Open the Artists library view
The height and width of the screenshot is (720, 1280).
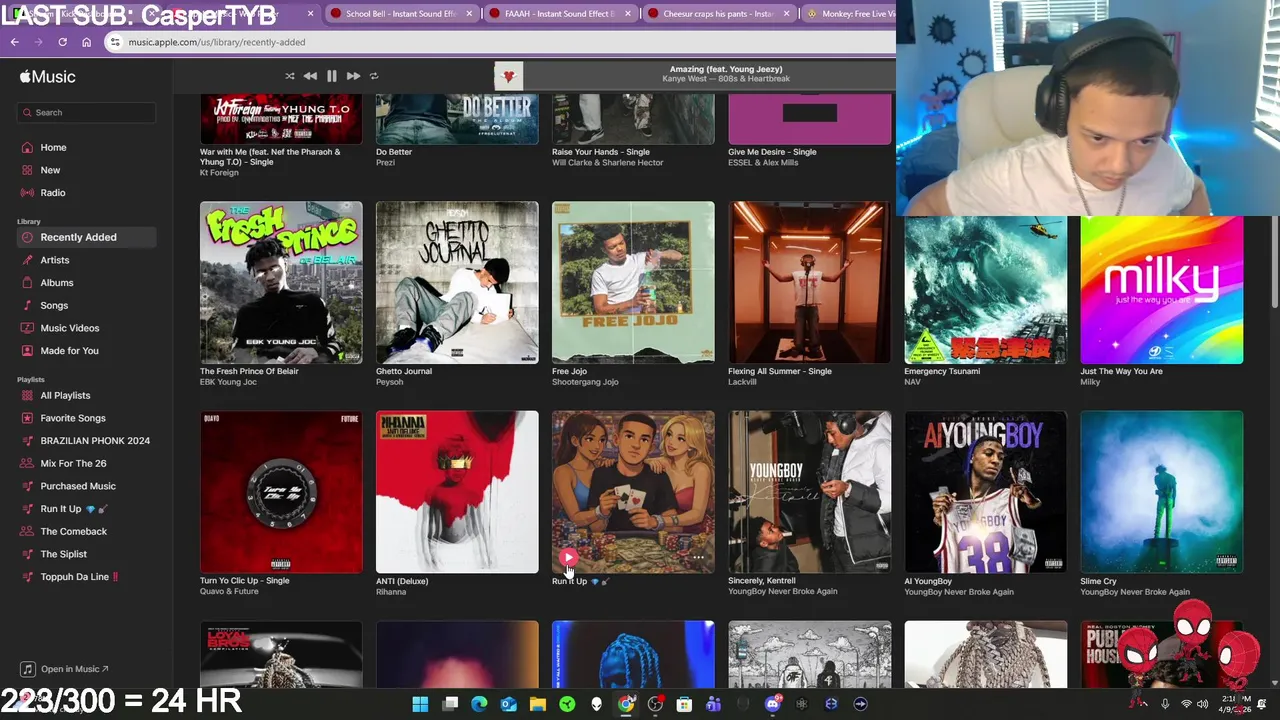click(x=55, y=260)
